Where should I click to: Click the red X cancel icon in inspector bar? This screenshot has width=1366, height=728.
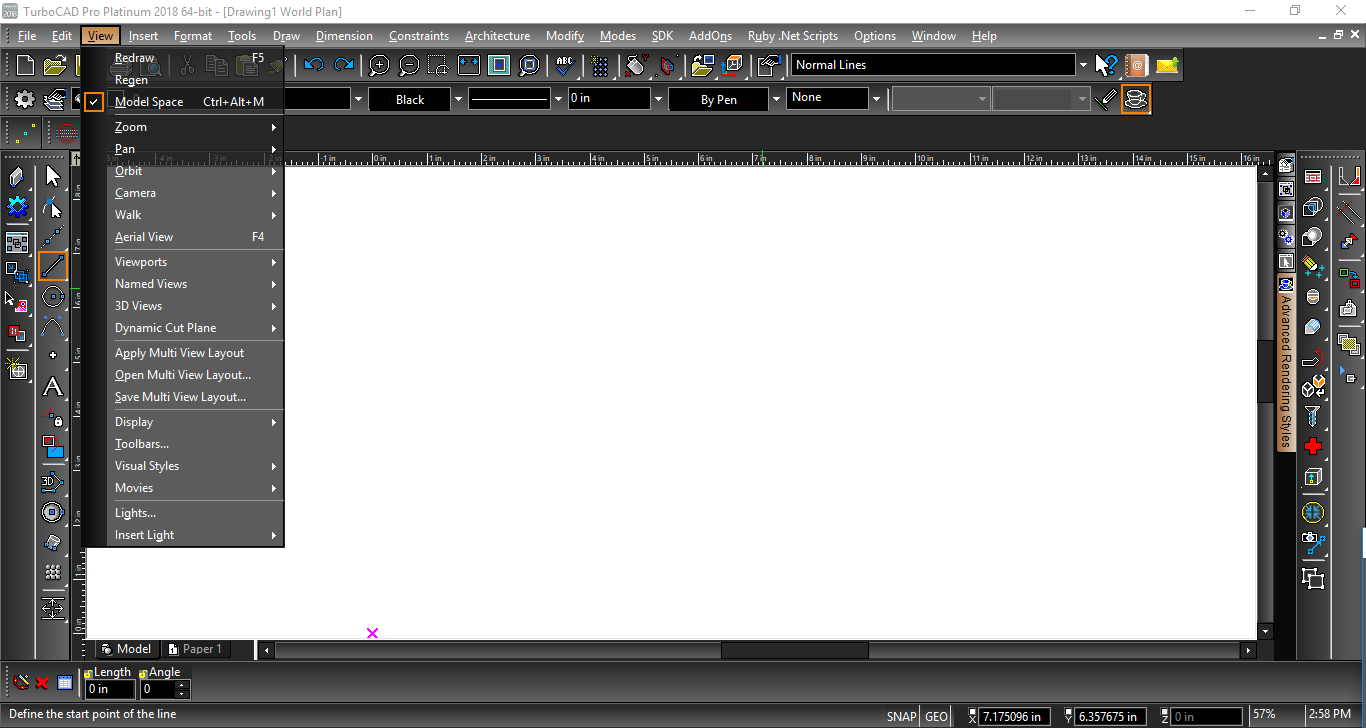click(x=43, y=683)
